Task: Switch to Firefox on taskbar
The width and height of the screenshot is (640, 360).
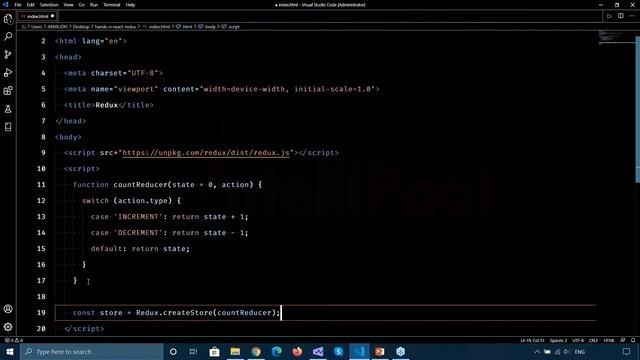Action: pyautogui.click(x=297, y=352)
